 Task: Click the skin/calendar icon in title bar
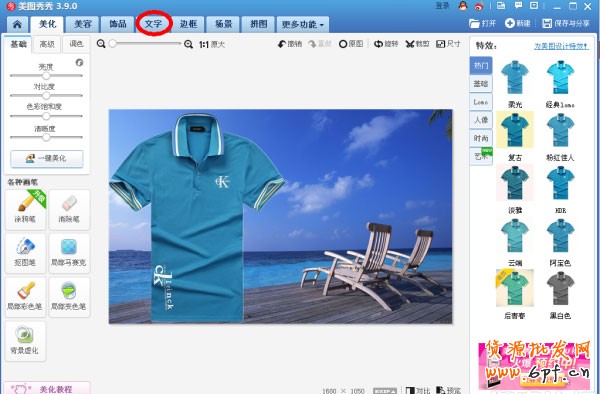pyautogui.click(x=501, y=5)
